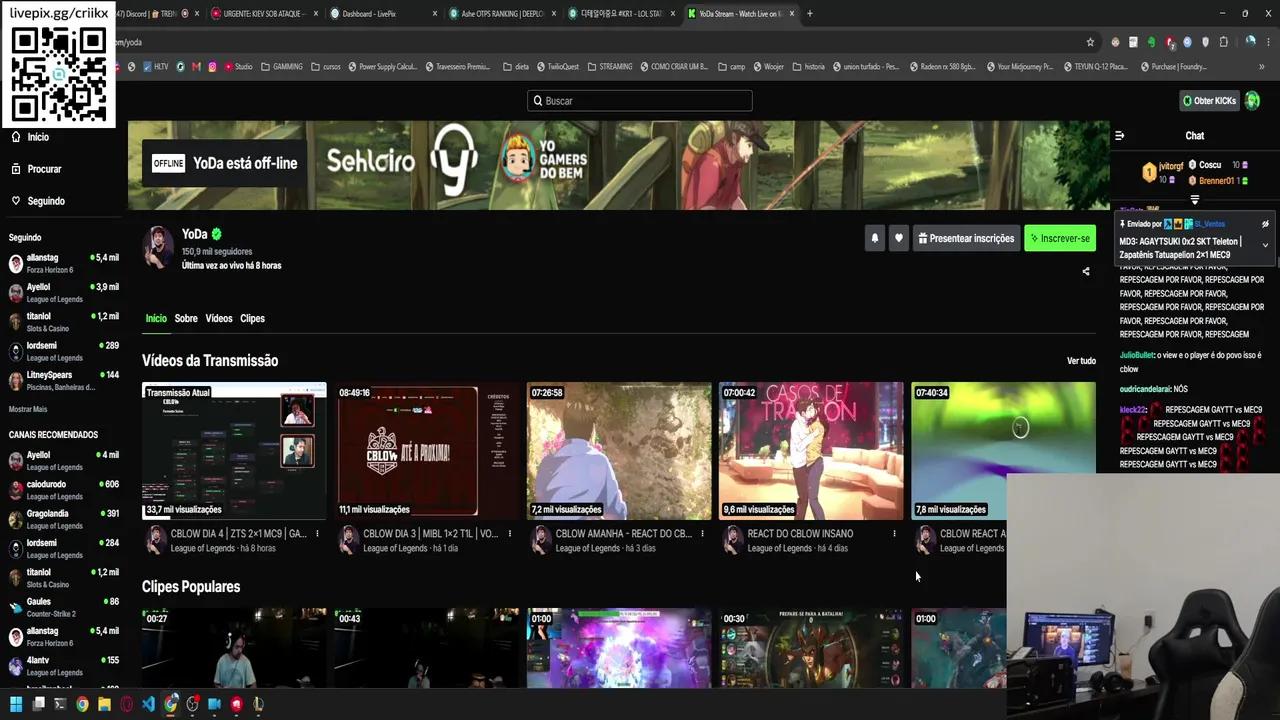
Task: Open options menu for CBLOW DIA 4 video
Action: (x=317, y=534)
